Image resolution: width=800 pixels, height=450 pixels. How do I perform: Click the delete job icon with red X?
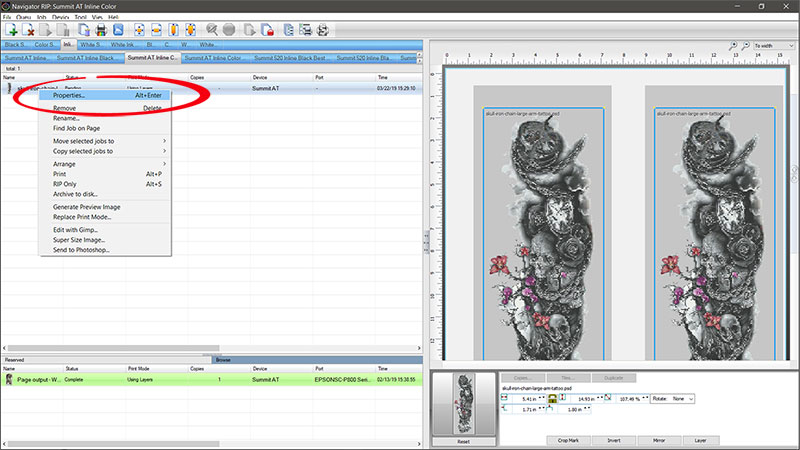29,30
